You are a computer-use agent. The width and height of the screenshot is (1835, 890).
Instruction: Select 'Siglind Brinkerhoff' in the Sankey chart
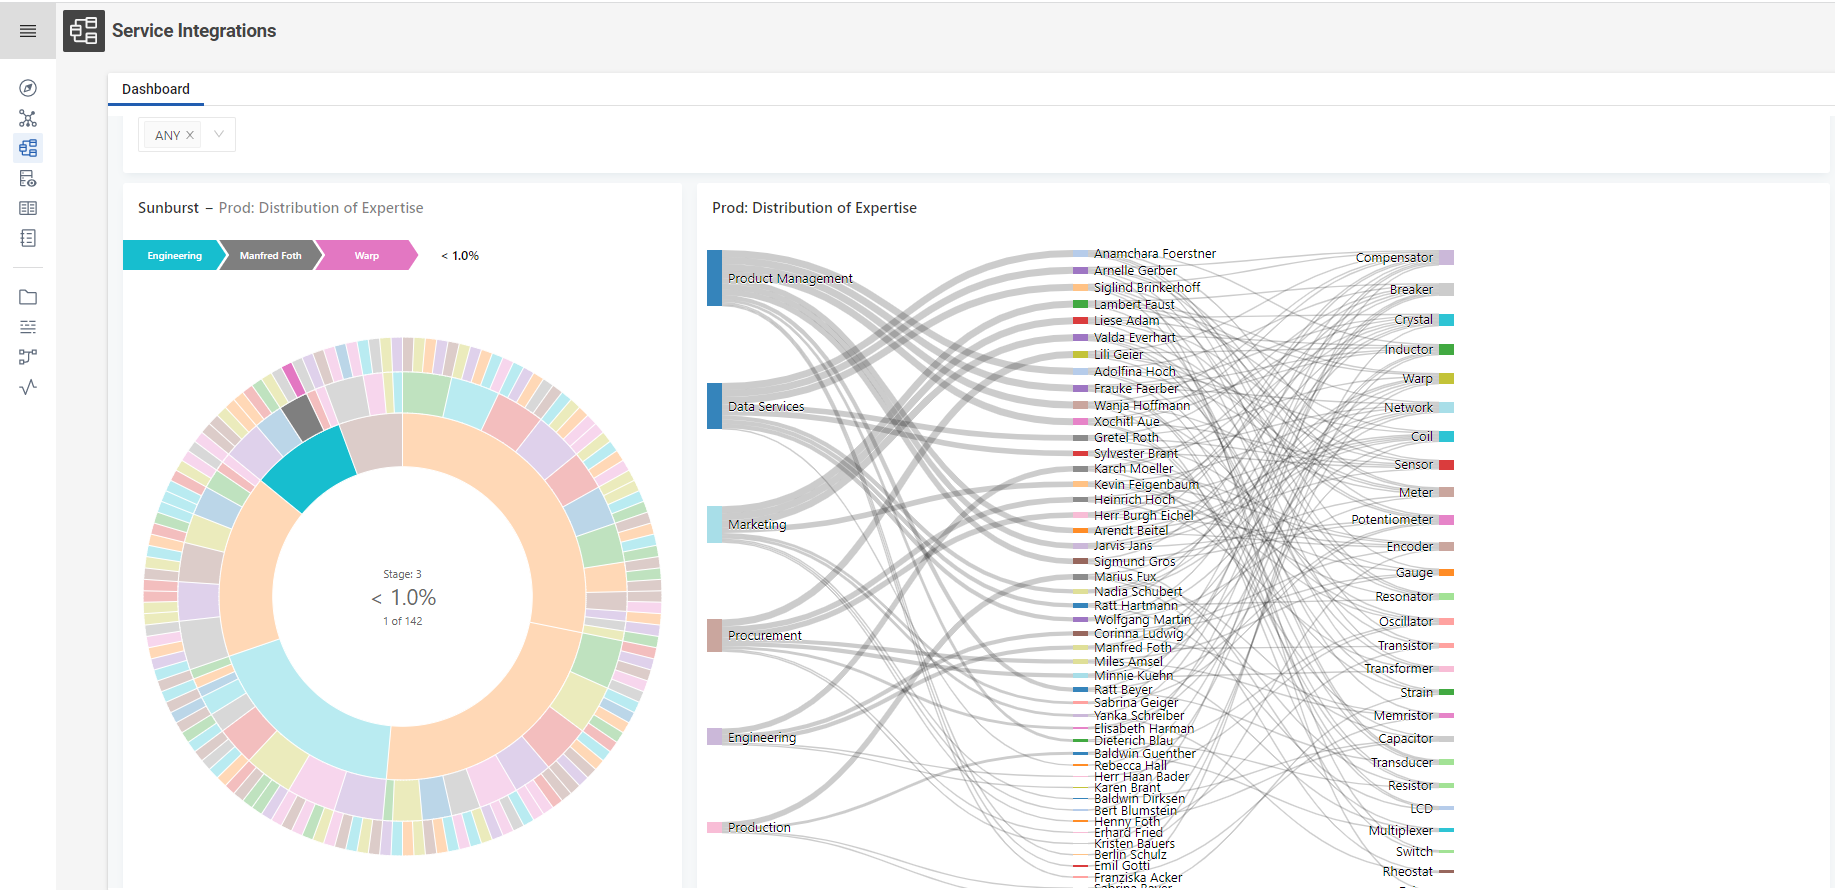[1147, 287]
